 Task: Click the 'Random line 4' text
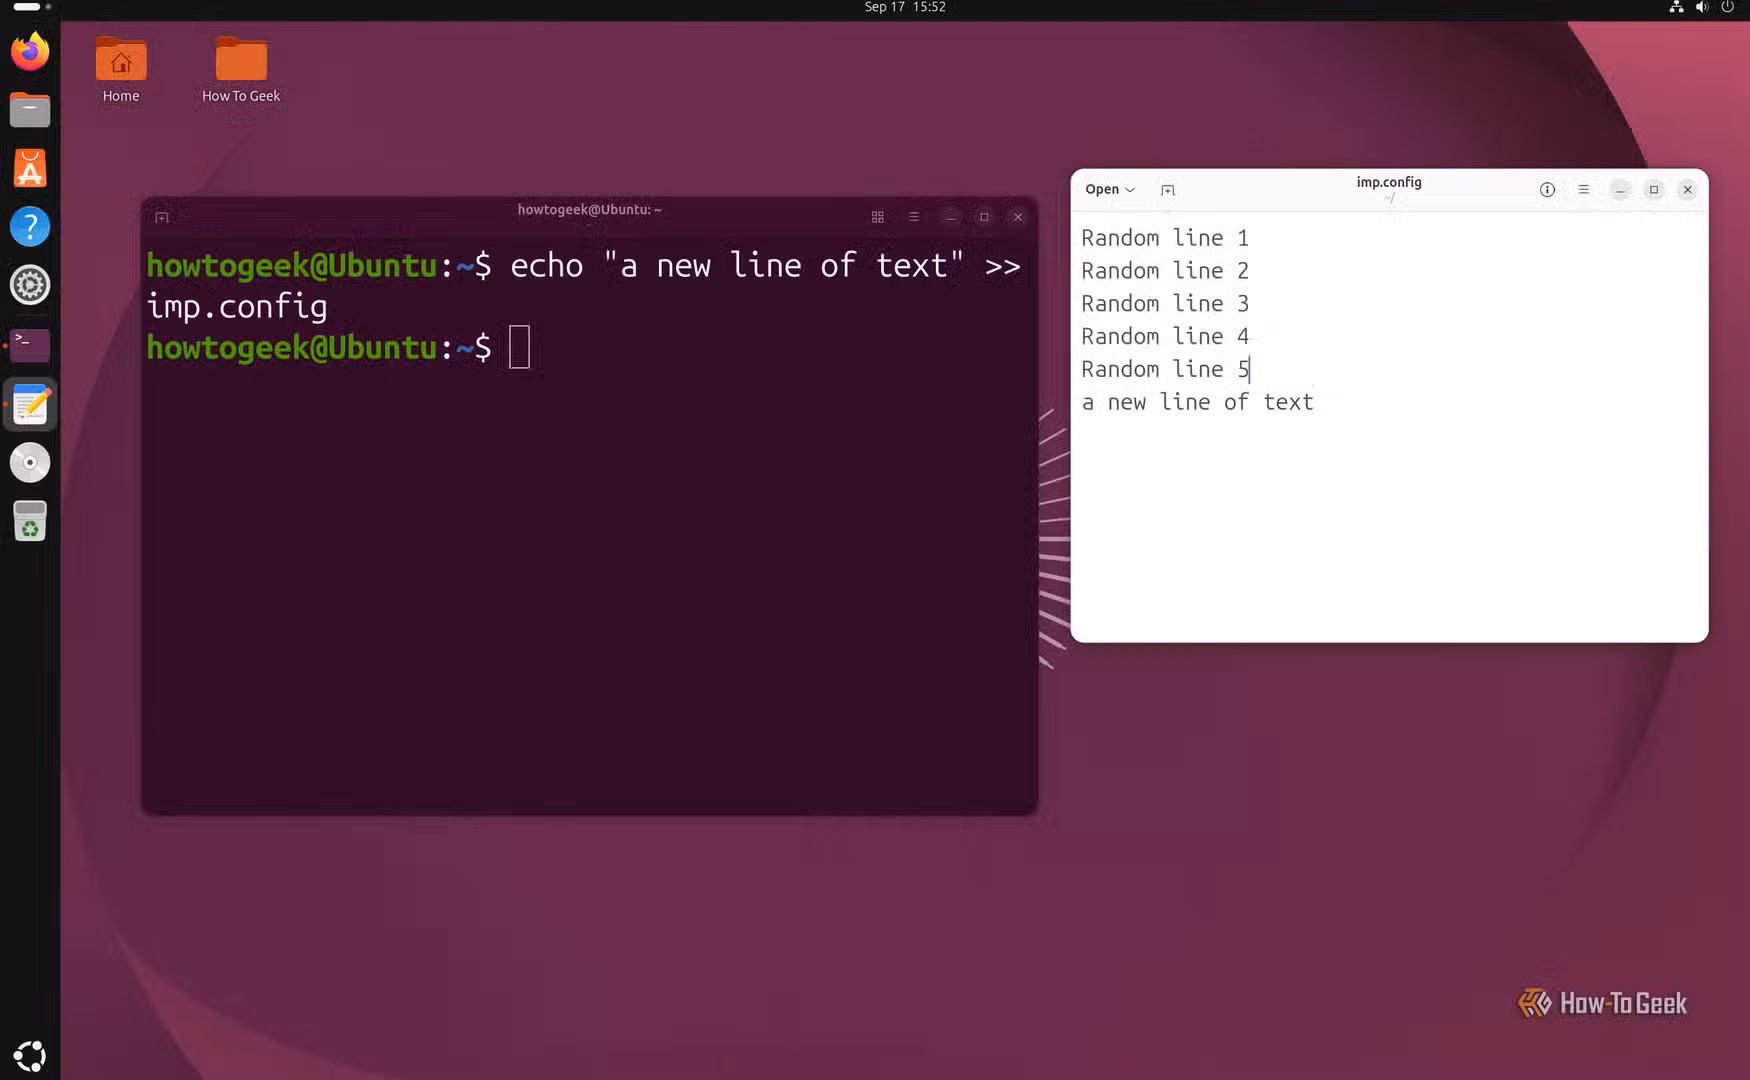coord(1165,337)
